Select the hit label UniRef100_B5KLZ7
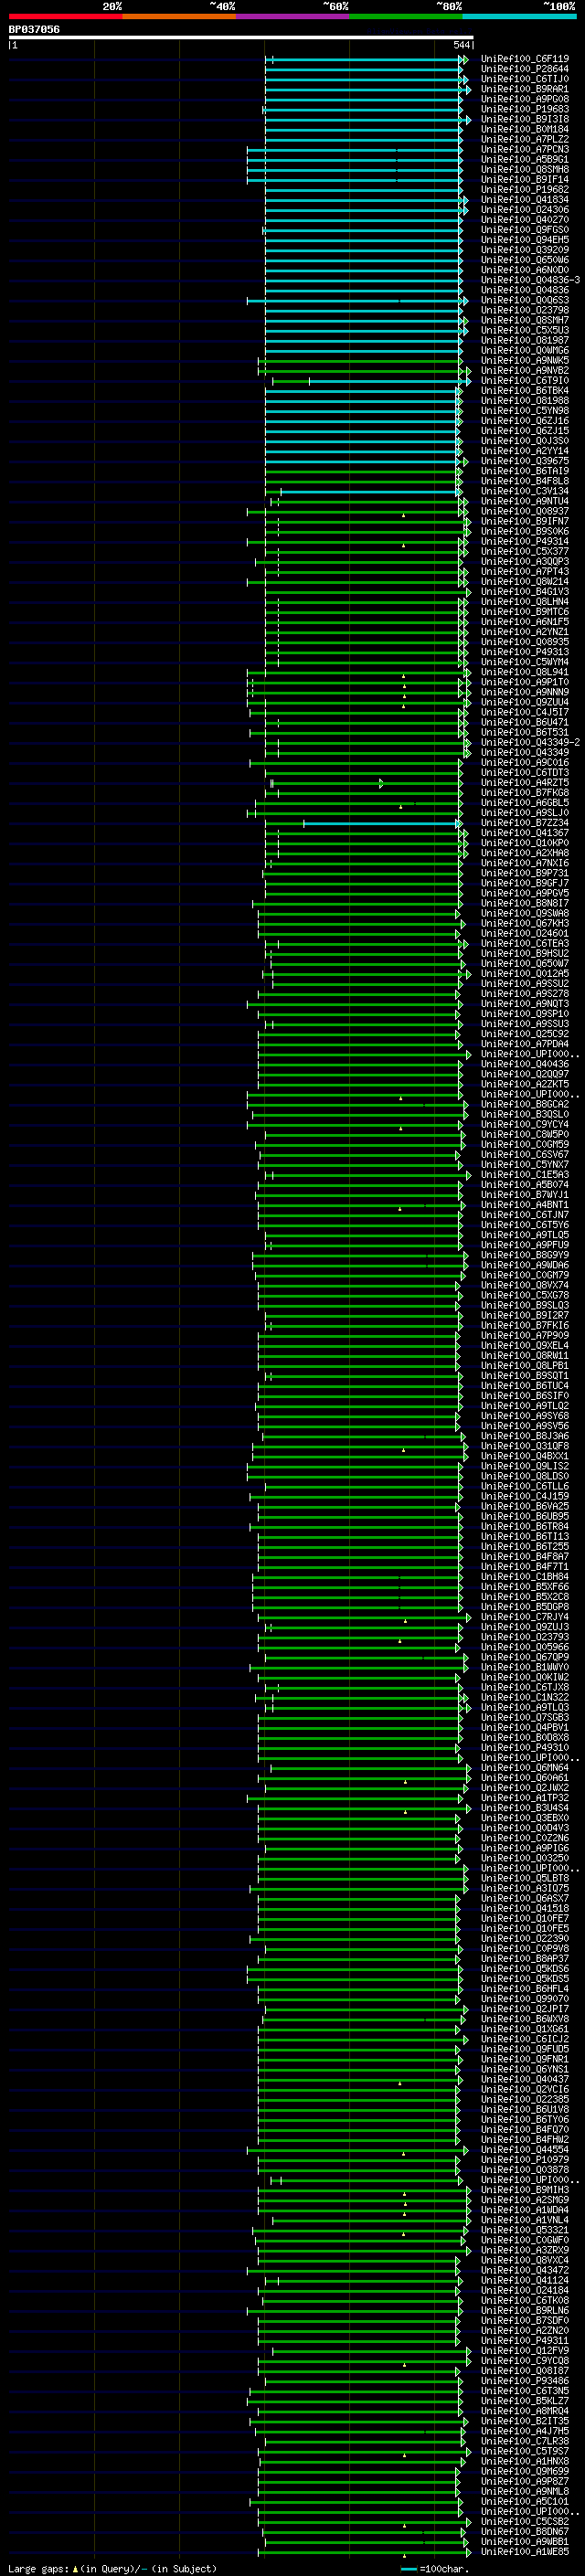This screenshot has height=2576, width=585. click(524, 2402)
